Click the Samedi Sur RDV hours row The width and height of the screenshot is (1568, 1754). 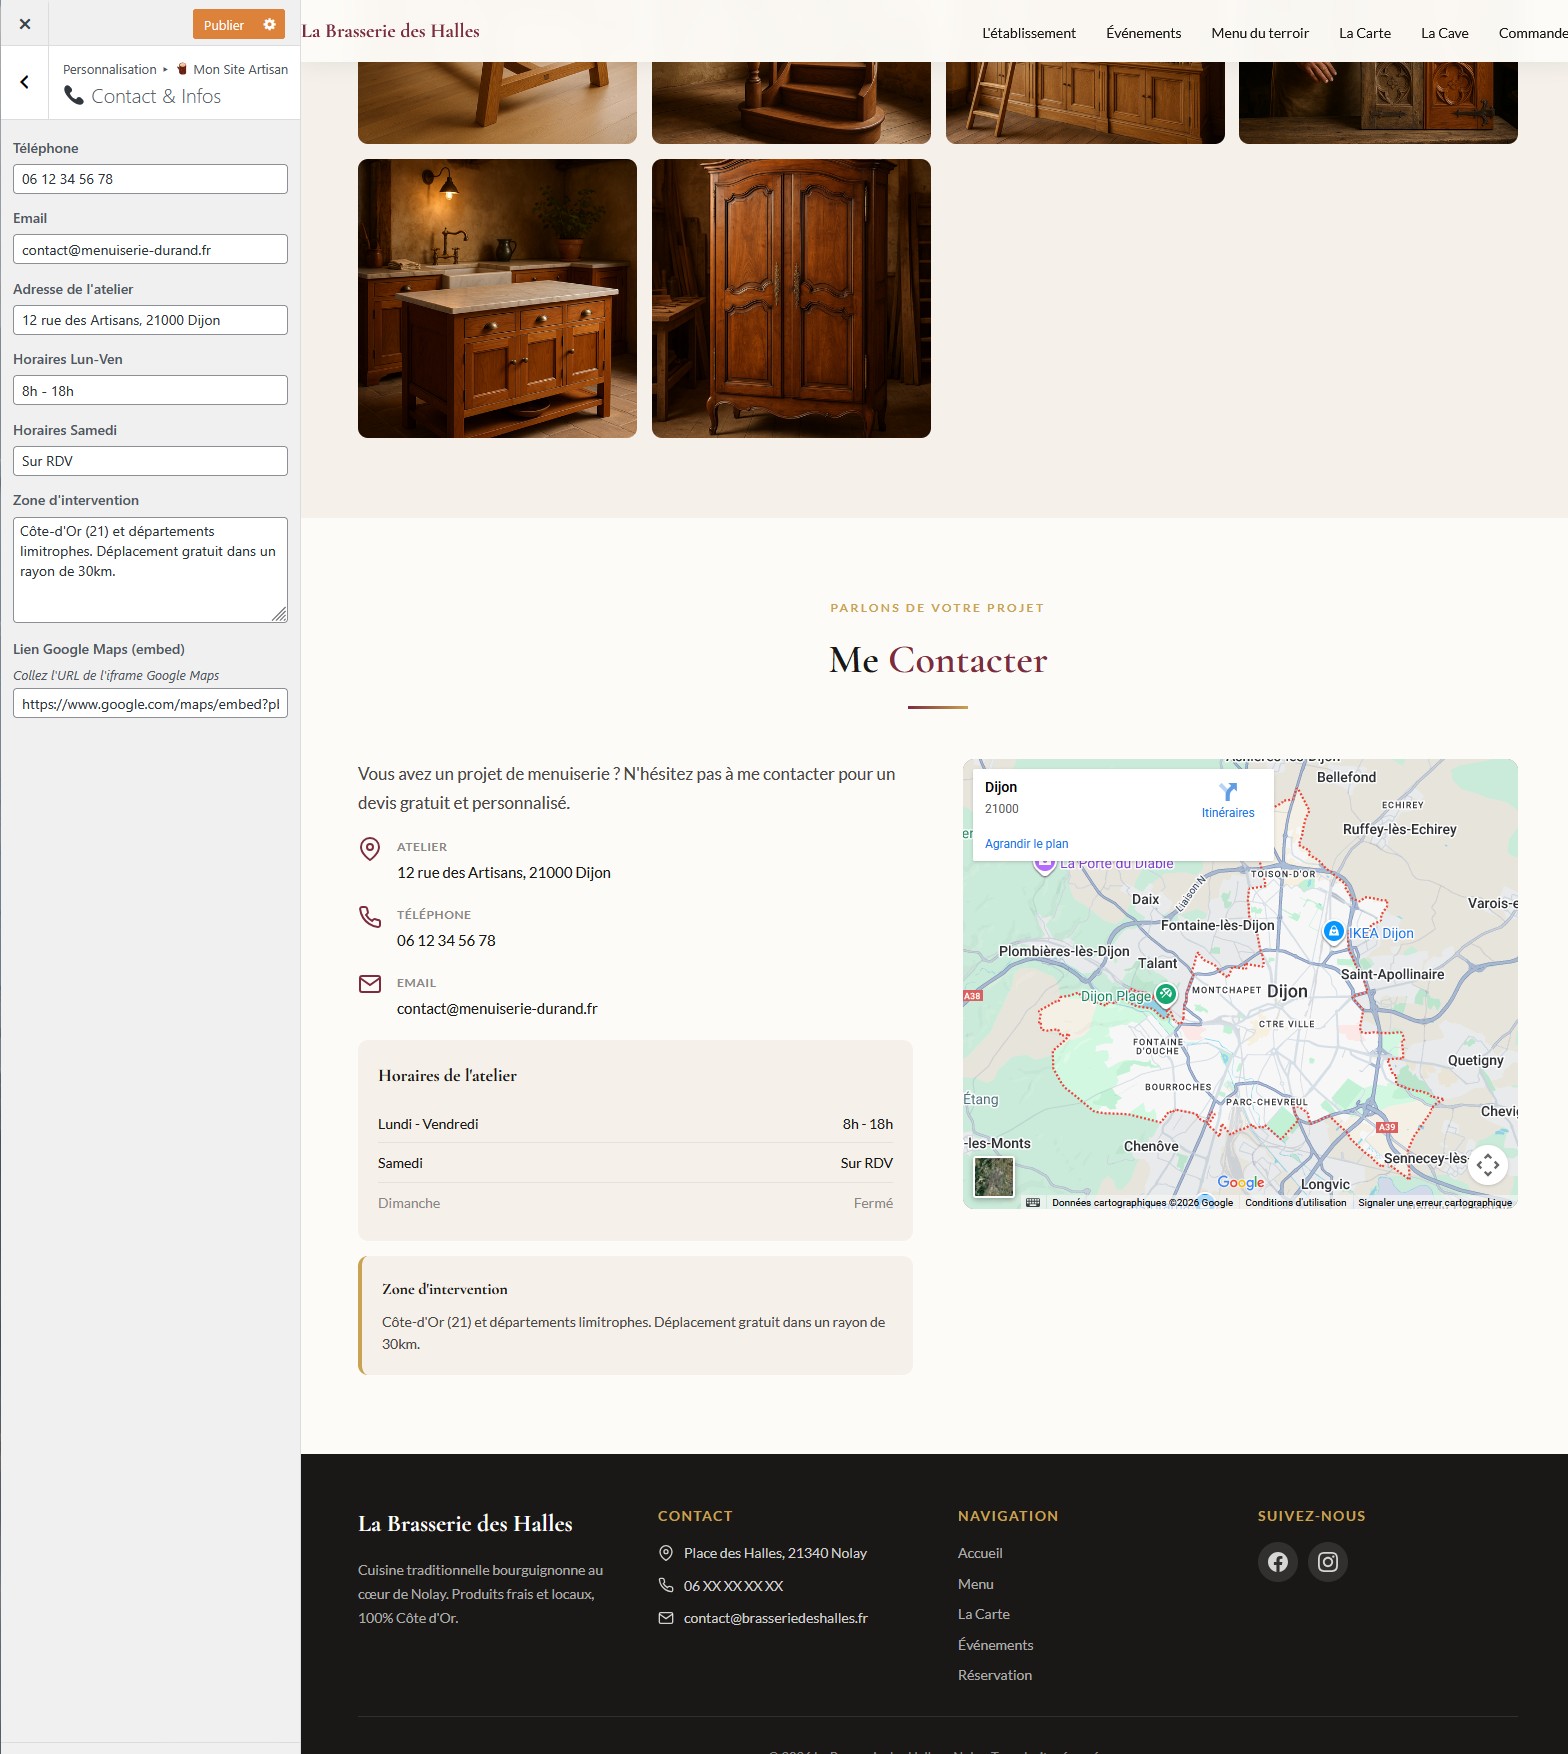click(635, 1163)
